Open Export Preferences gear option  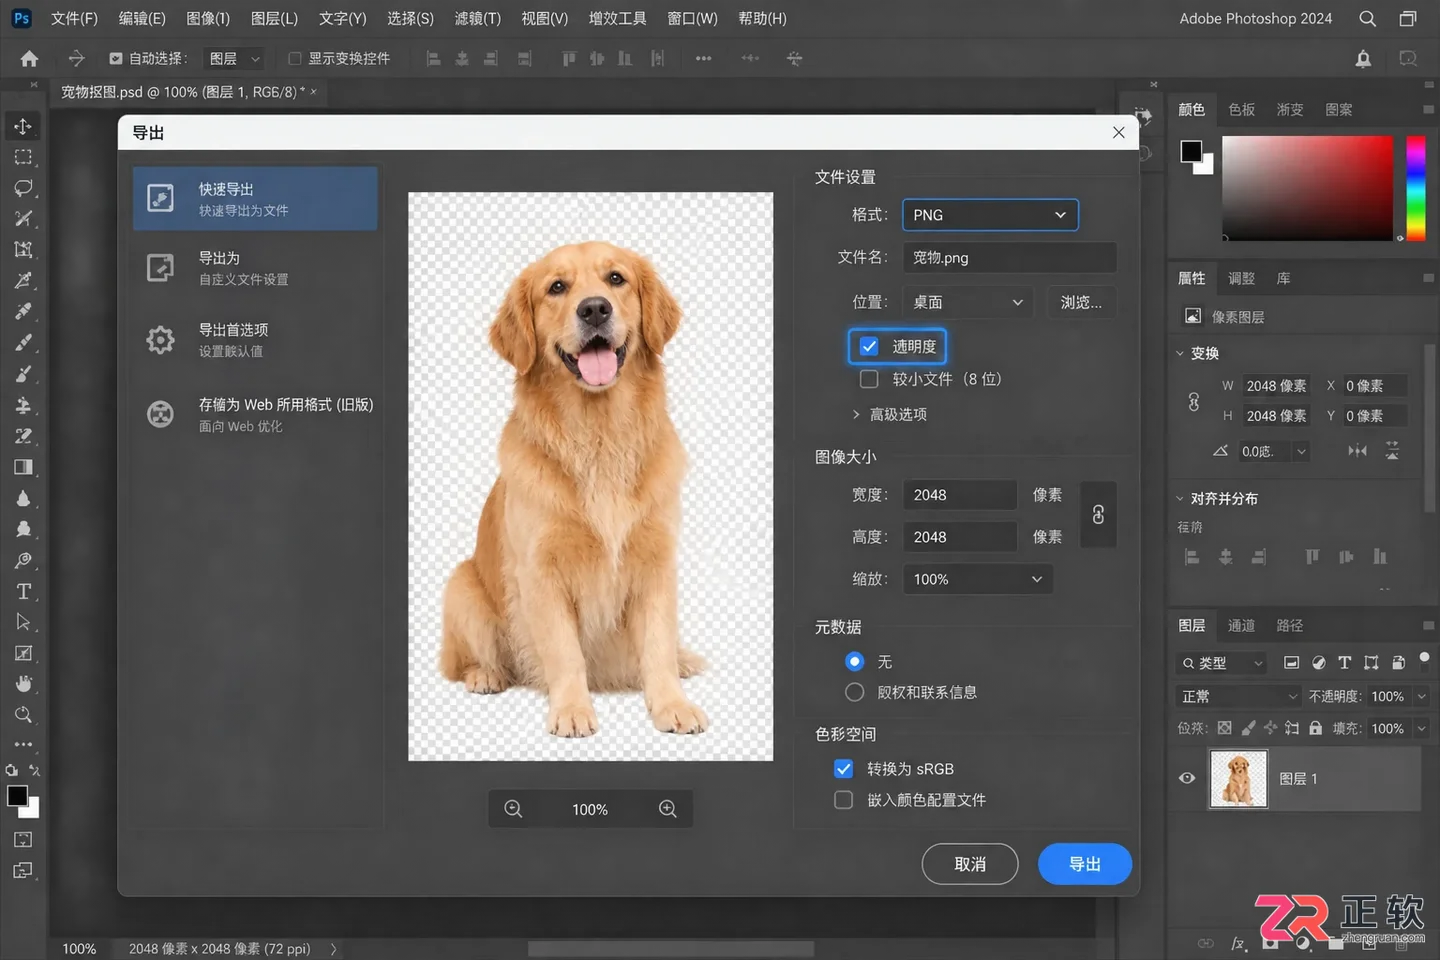point(255,340)
